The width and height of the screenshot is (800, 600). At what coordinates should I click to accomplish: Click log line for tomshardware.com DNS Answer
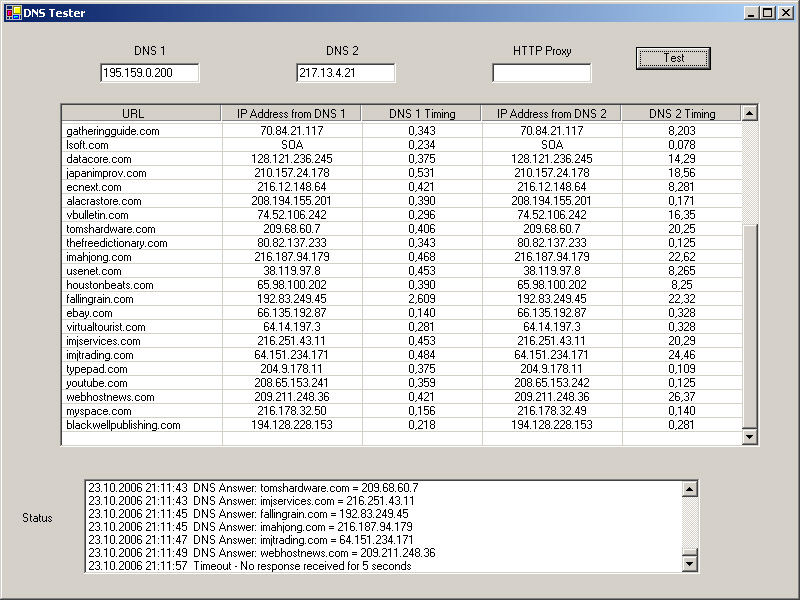click(253, 488)
